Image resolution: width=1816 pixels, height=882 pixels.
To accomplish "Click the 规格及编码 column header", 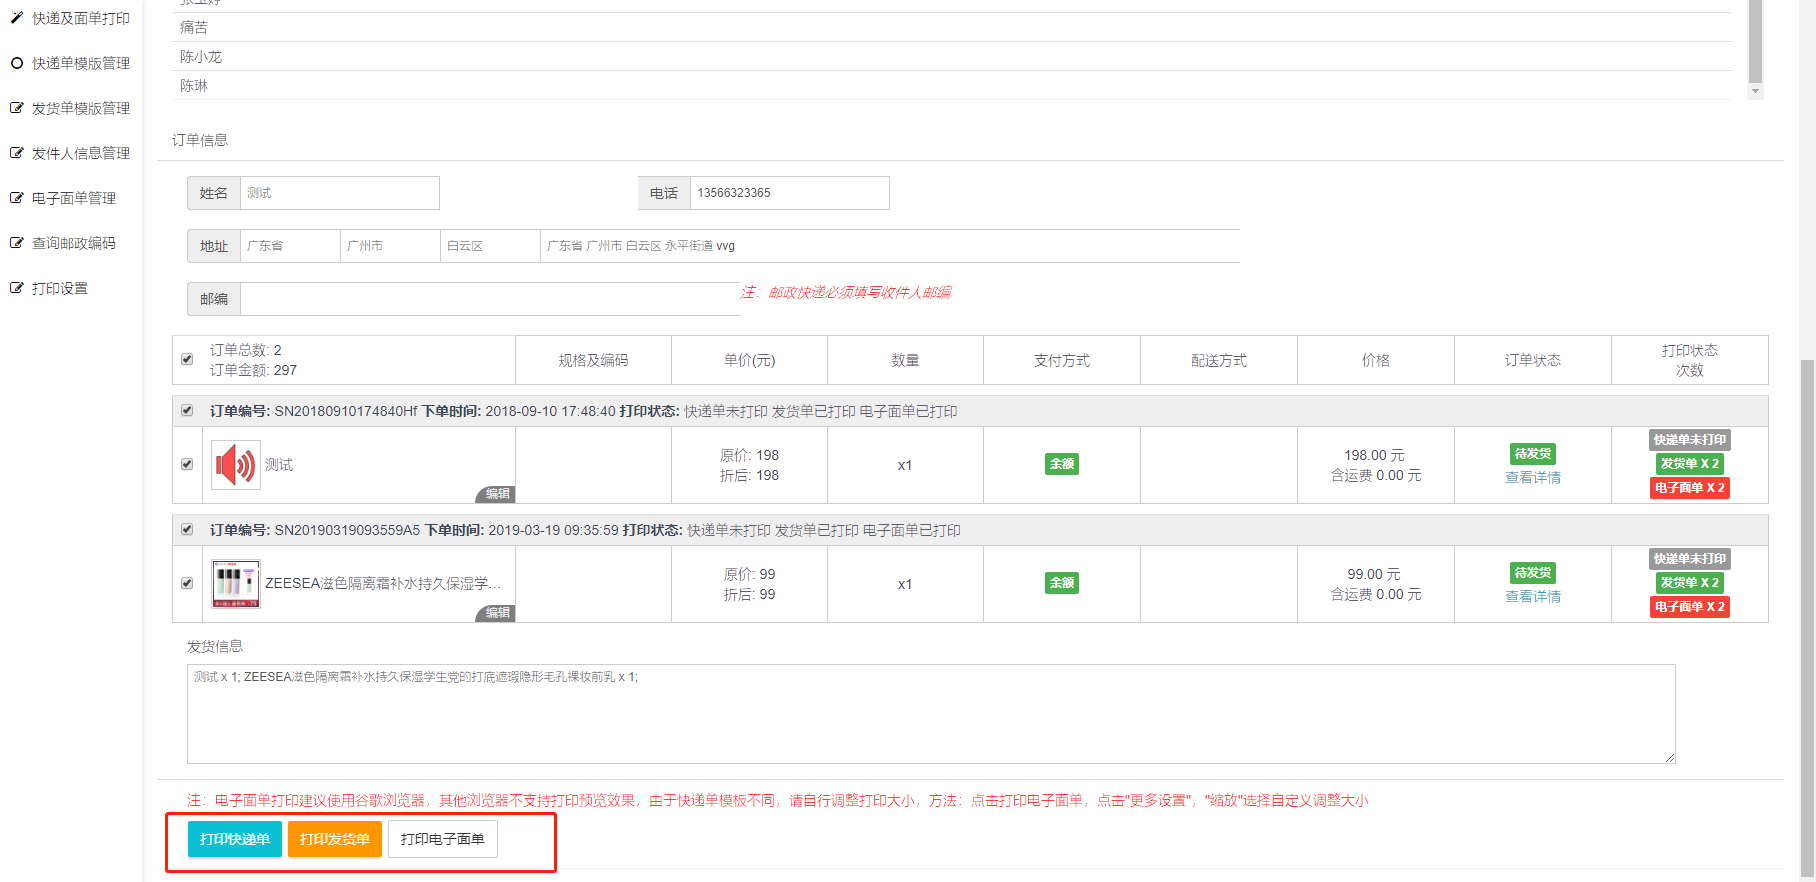I will pyautogui.click(x=593, y=360).
